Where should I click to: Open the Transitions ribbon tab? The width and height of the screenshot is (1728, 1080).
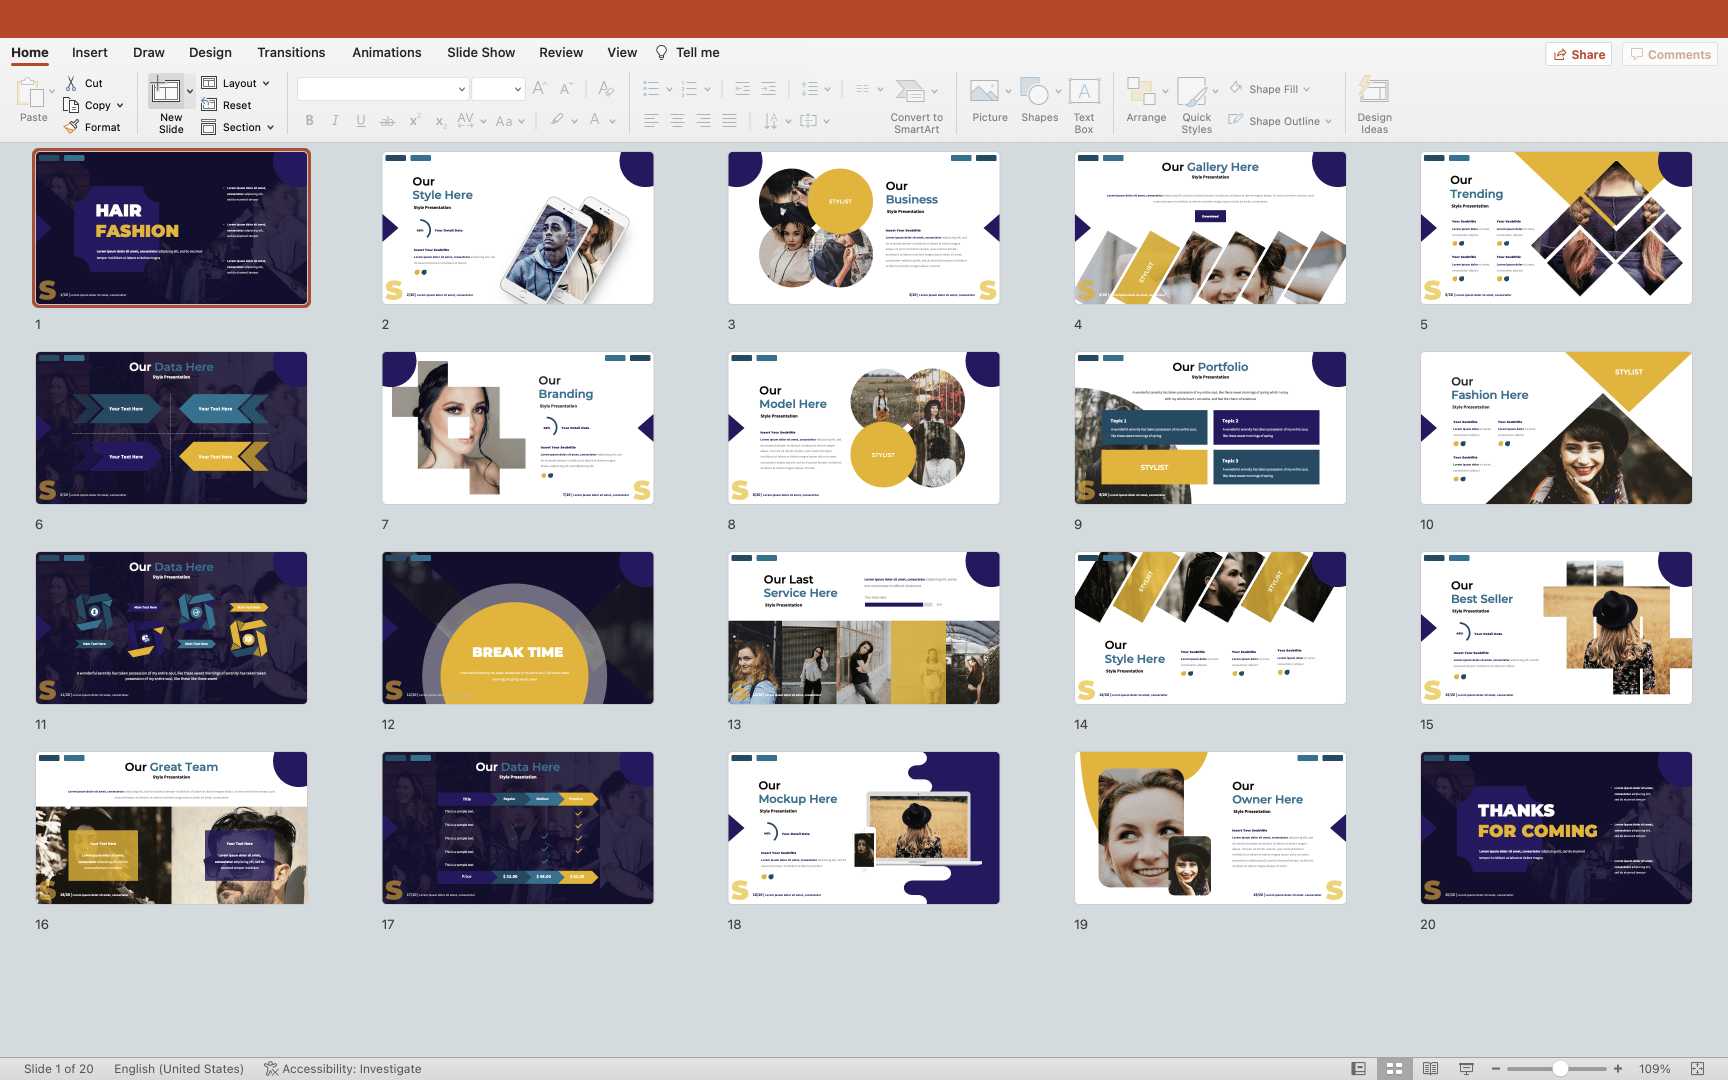tap(290, 52)
